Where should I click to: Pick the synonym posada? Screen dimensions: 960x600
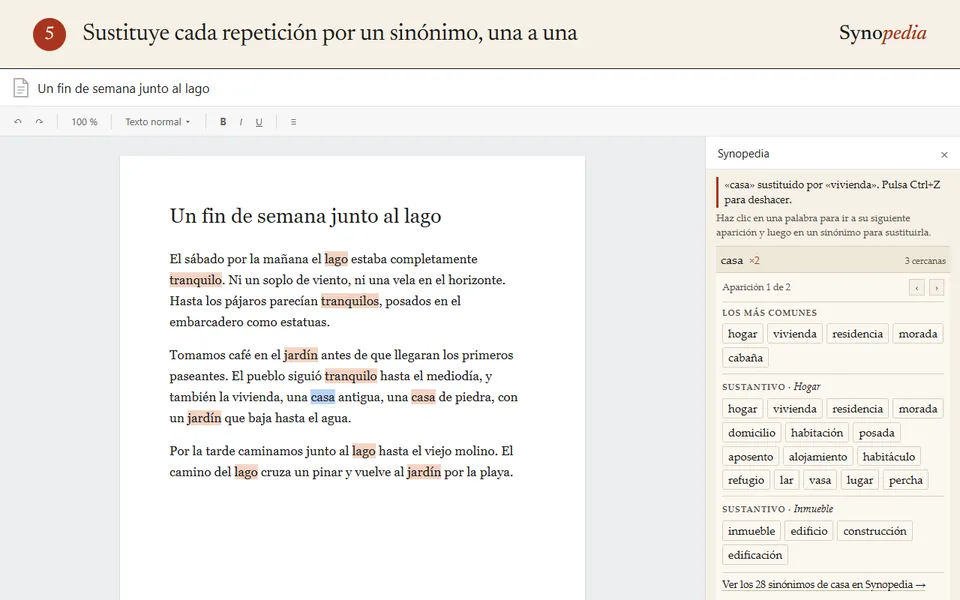tap(876, 432)
